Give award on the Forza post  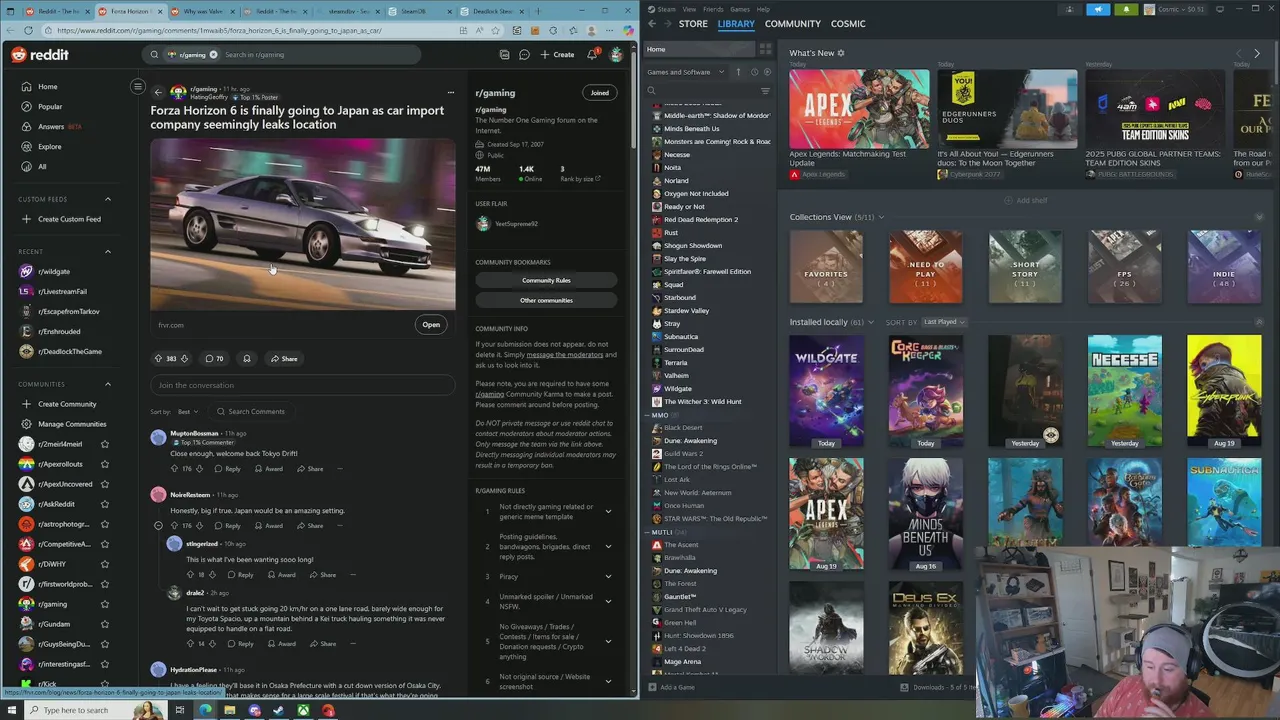(246, 358)
